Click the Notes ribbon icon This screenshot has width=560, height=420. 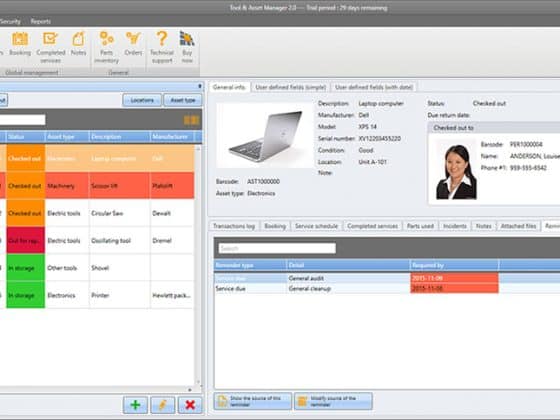click(x=78, y=44)
